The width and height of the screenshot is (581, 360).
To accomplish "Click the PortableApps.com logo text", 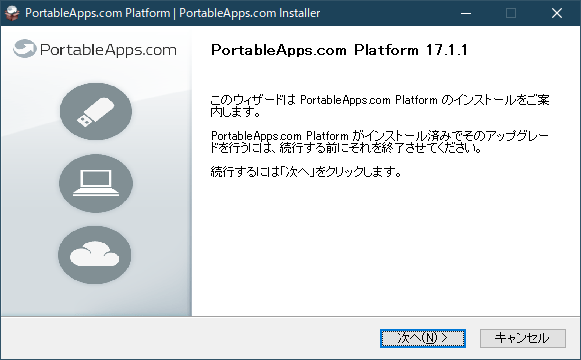I will (108, 50).
